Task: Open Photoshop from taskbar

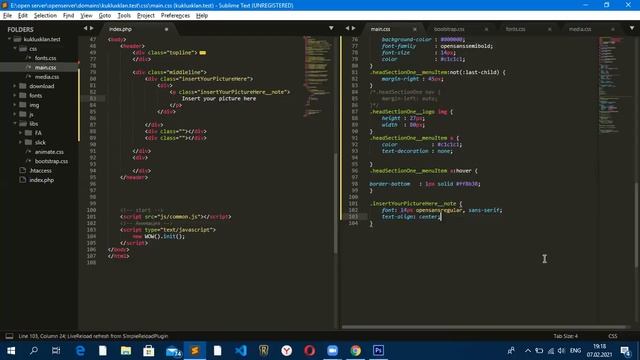Action: [x=378, y=351]
